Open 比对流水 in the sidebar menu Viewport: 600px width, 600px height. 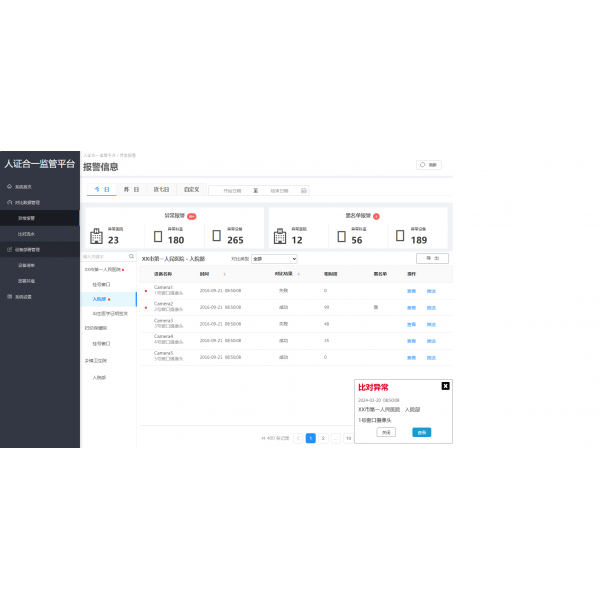coord(40,234)
